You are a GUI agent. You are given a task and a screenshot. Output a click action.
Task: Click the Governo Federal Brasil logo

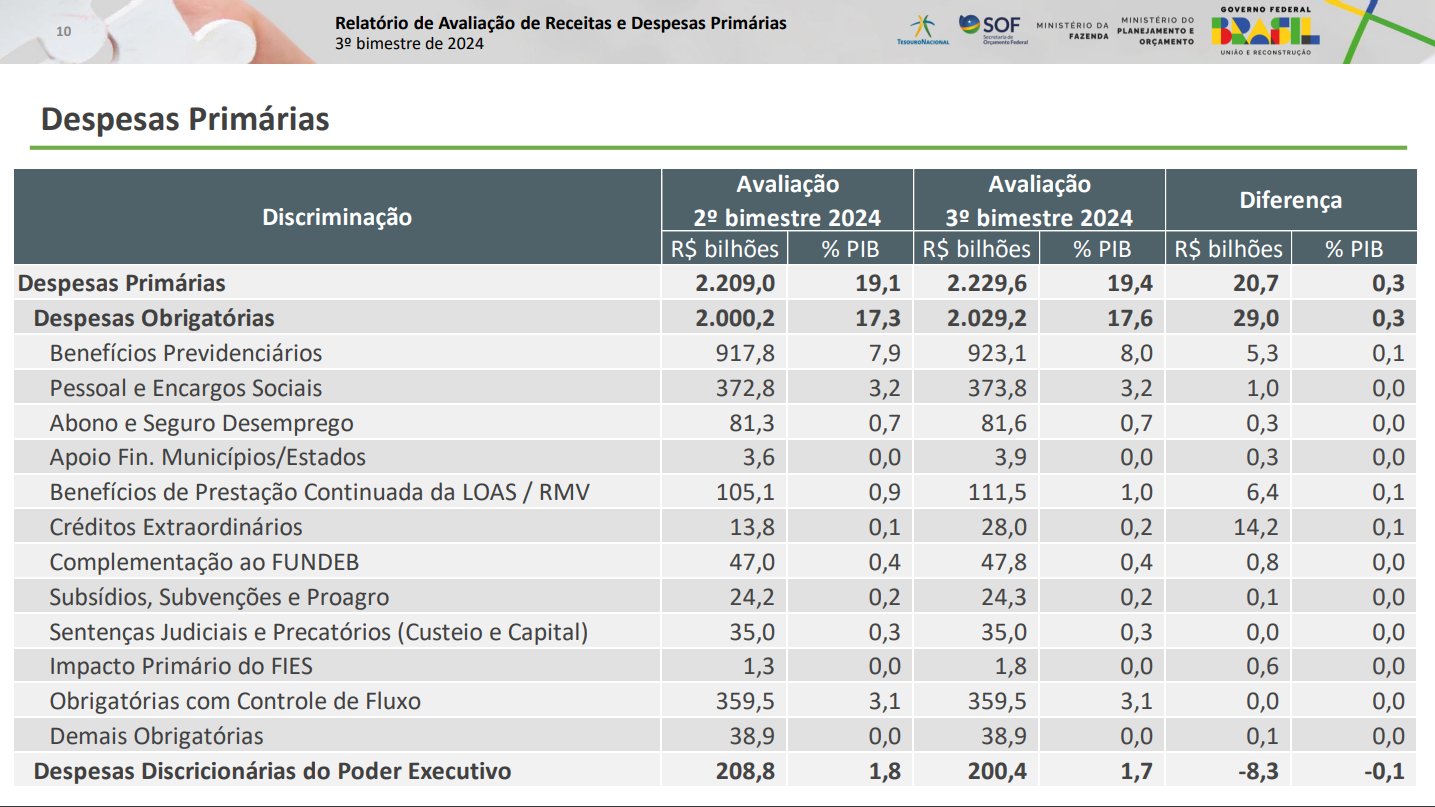(1265, 30)
